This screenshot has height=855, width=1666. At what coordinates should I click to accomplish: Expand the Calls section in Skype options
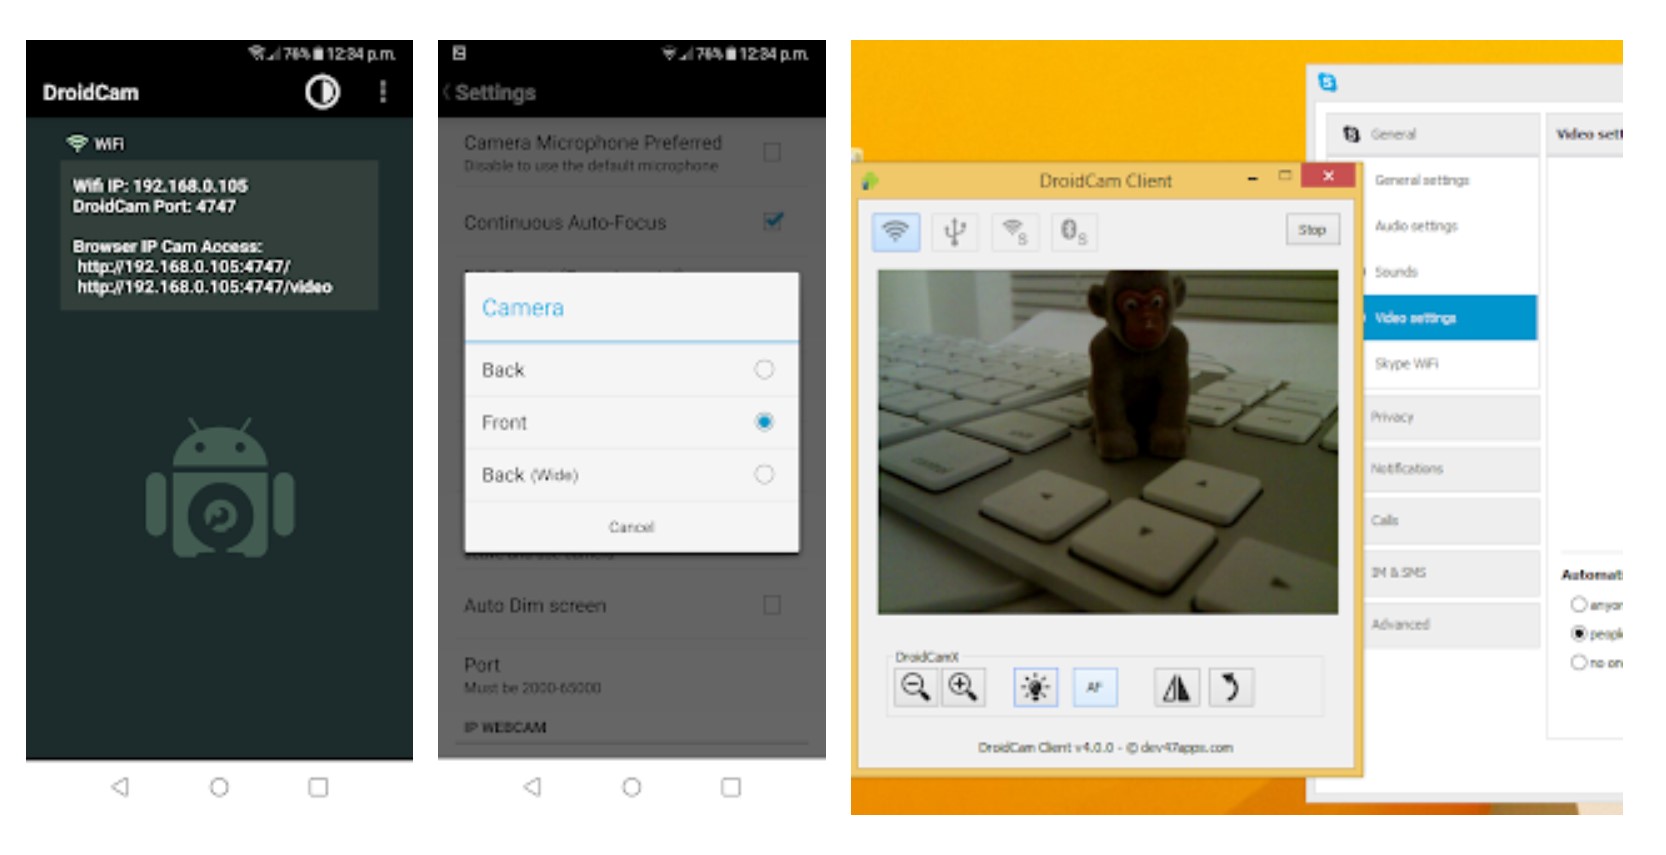[x=1452, y=520]
